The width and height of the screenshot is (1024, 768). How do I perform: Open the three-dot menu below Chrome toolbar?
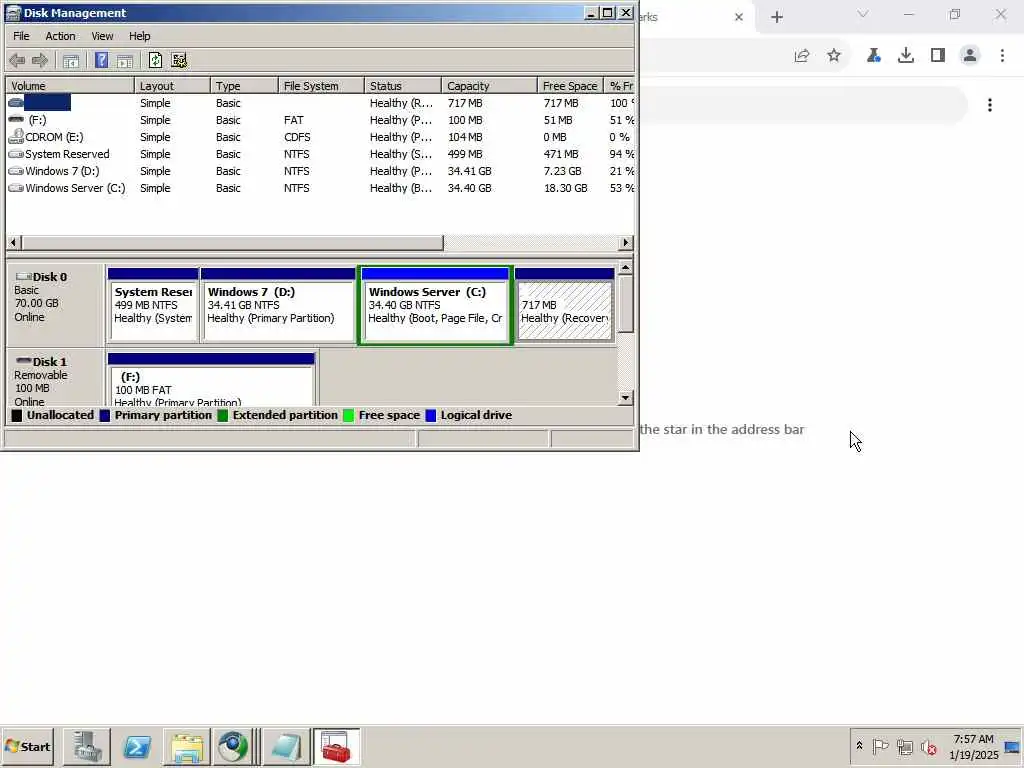(x=990, y=105)
